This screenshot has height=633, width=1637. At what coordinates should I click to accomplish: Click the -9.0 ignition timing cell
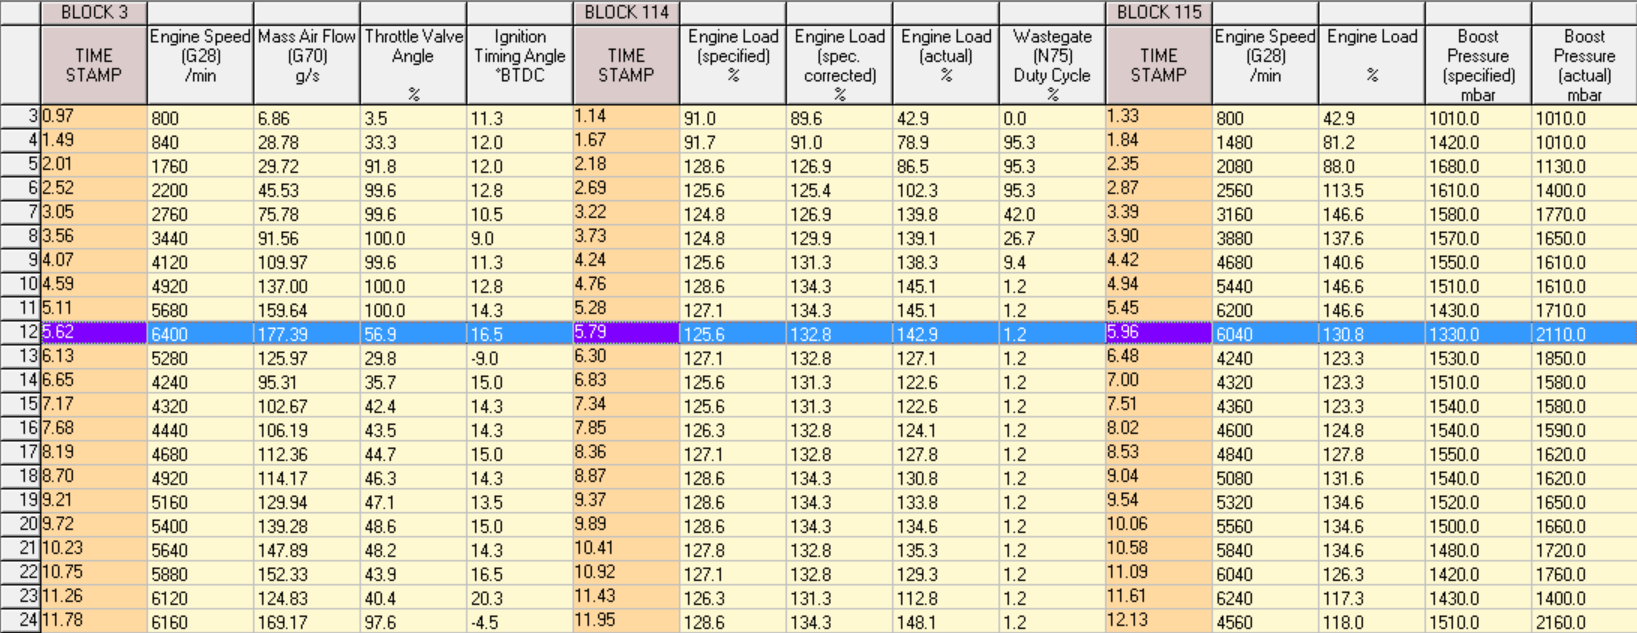click(518, 358)
